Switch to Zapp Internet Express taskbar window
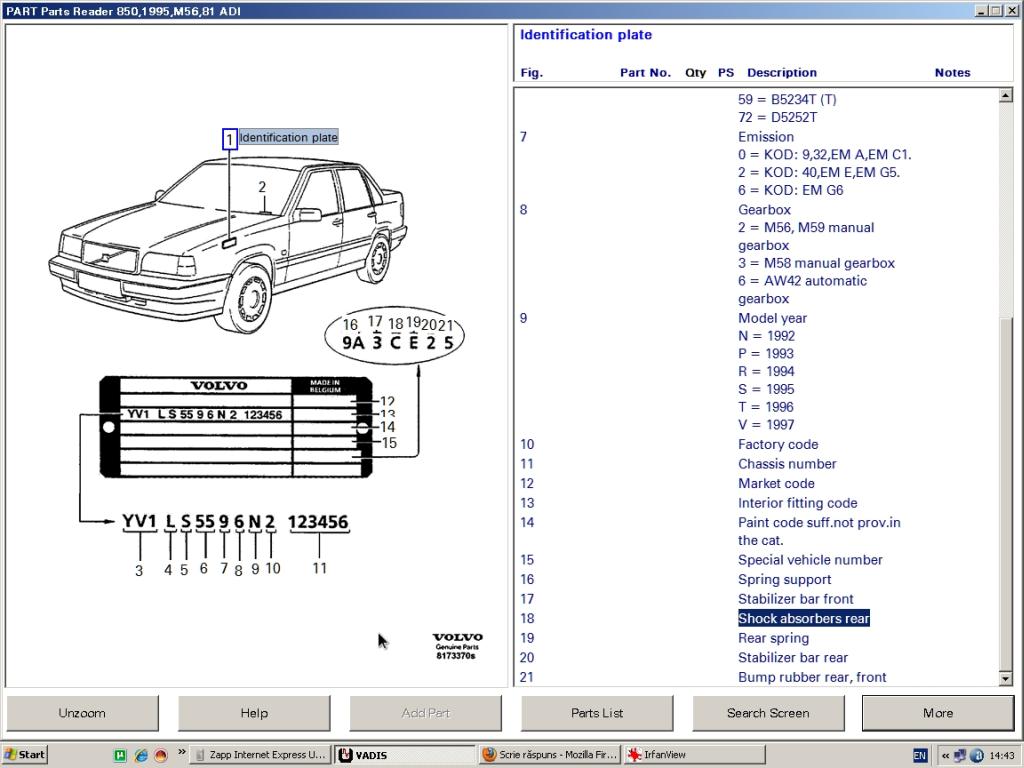Viewport: 1024px width, 768px height. click(261, 754)
